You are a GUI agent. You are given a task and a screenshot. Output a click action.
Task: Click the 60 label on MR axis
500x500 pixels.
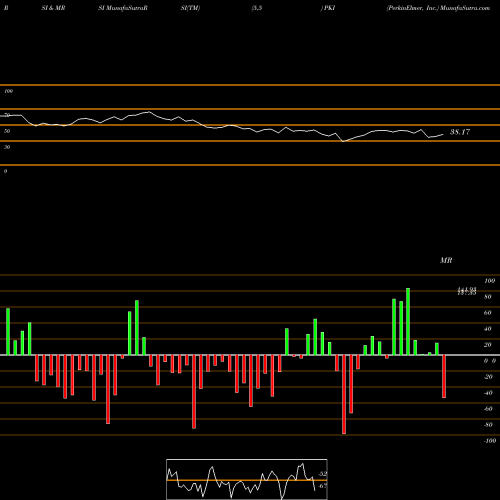pyautogui.click(x=488, y=313)
